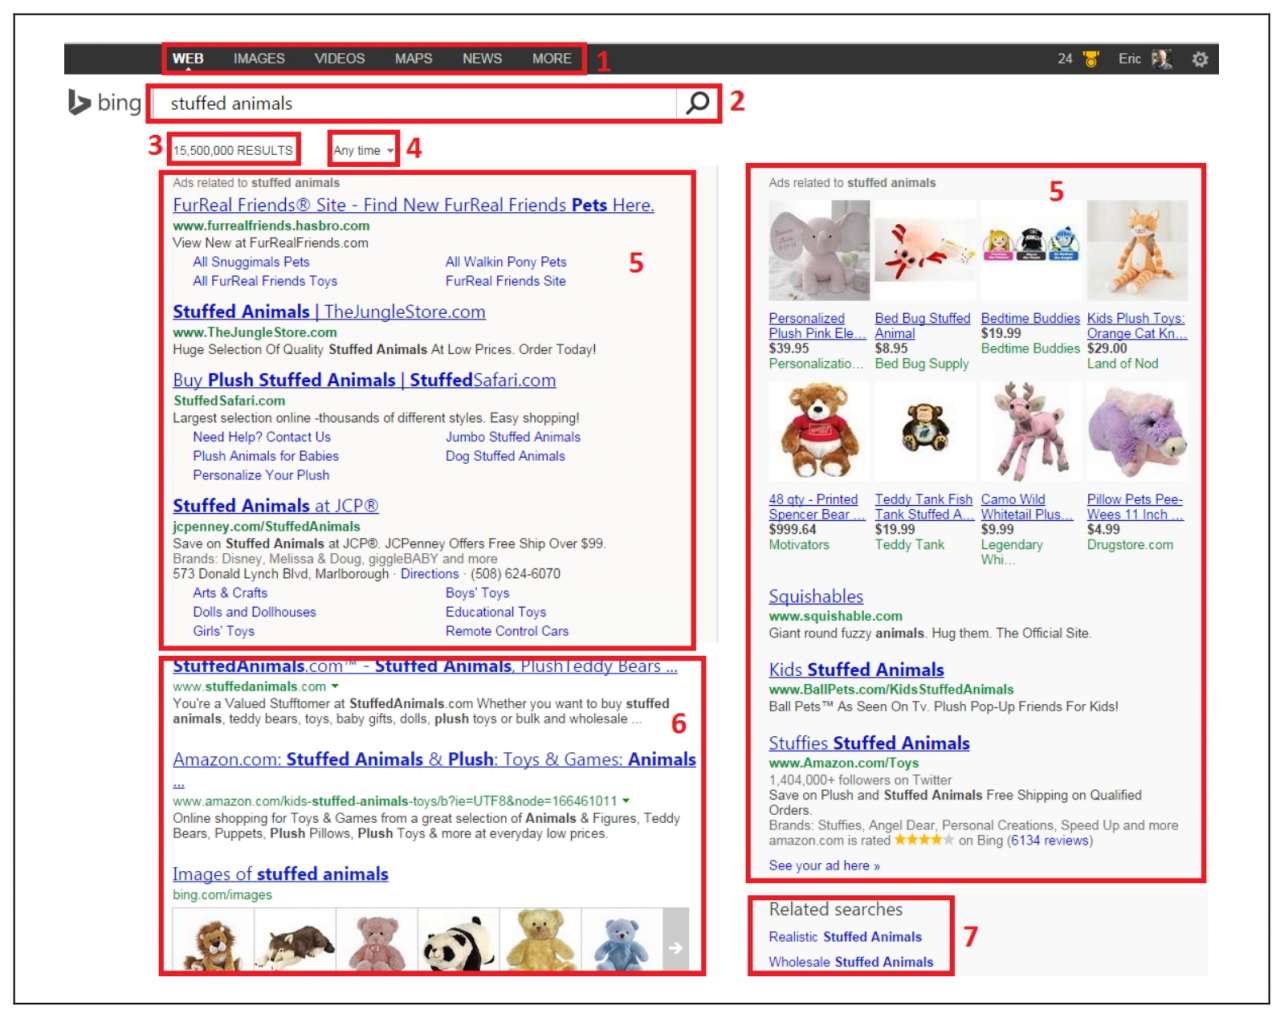Open Jumbo Stuffed Animals link
The image size is (1280, 1014).
click(x=513, y=437)
